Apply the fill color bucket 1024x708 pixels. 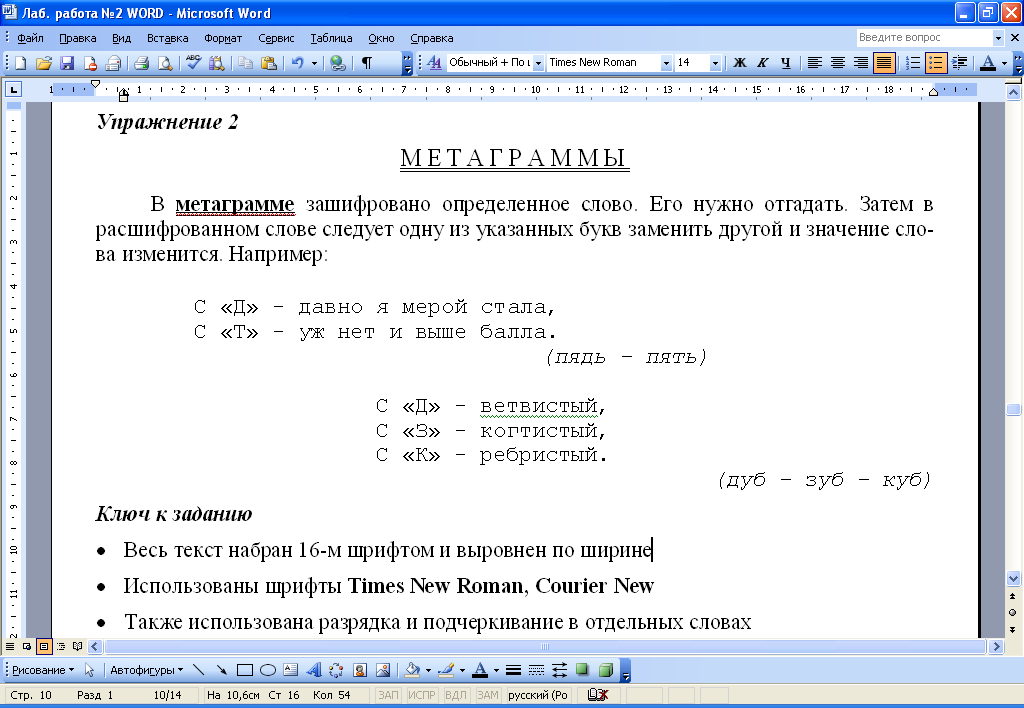click(413, 670)
